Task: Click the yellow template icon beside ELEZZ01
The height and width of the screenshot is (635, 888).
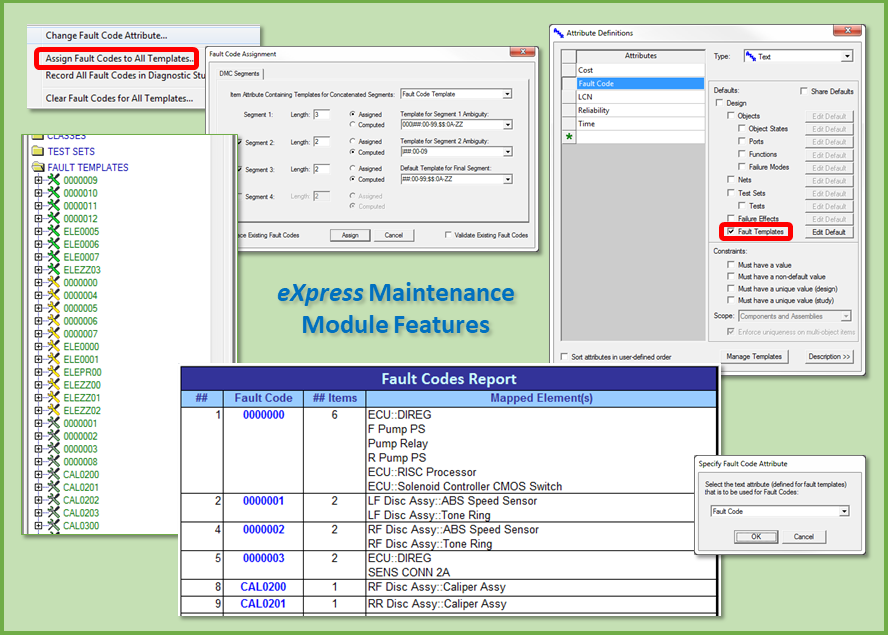Action: 54,398
